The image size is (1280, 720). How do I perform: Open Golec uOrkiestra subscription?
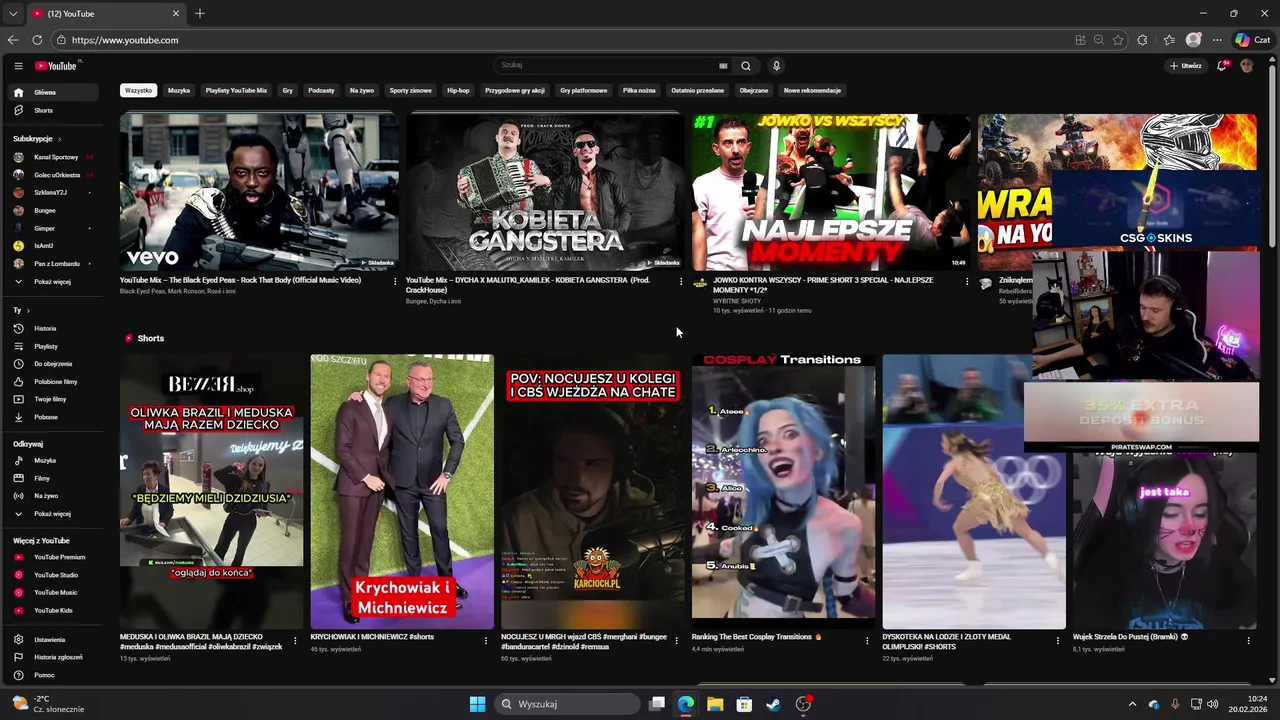coord(55,175)
